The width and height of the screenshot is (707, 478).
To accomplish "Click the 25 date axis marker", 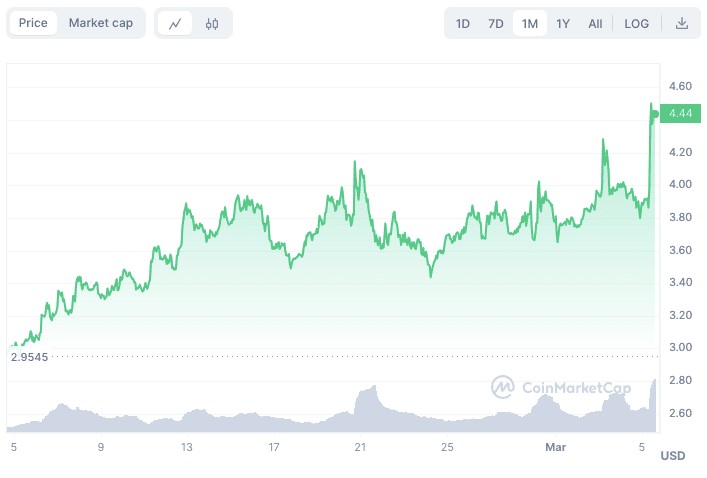I will [x=448, y=447].
